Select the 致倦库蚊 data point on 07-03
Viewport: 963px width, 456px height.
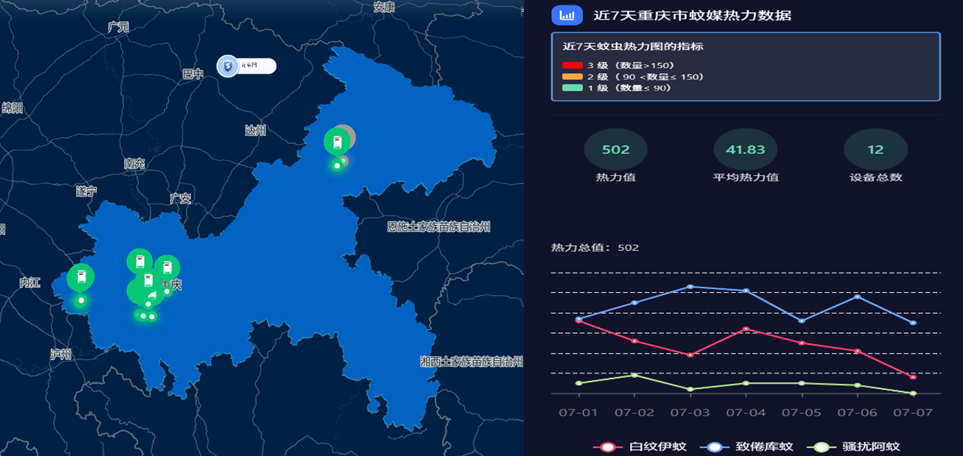(690, 286)
